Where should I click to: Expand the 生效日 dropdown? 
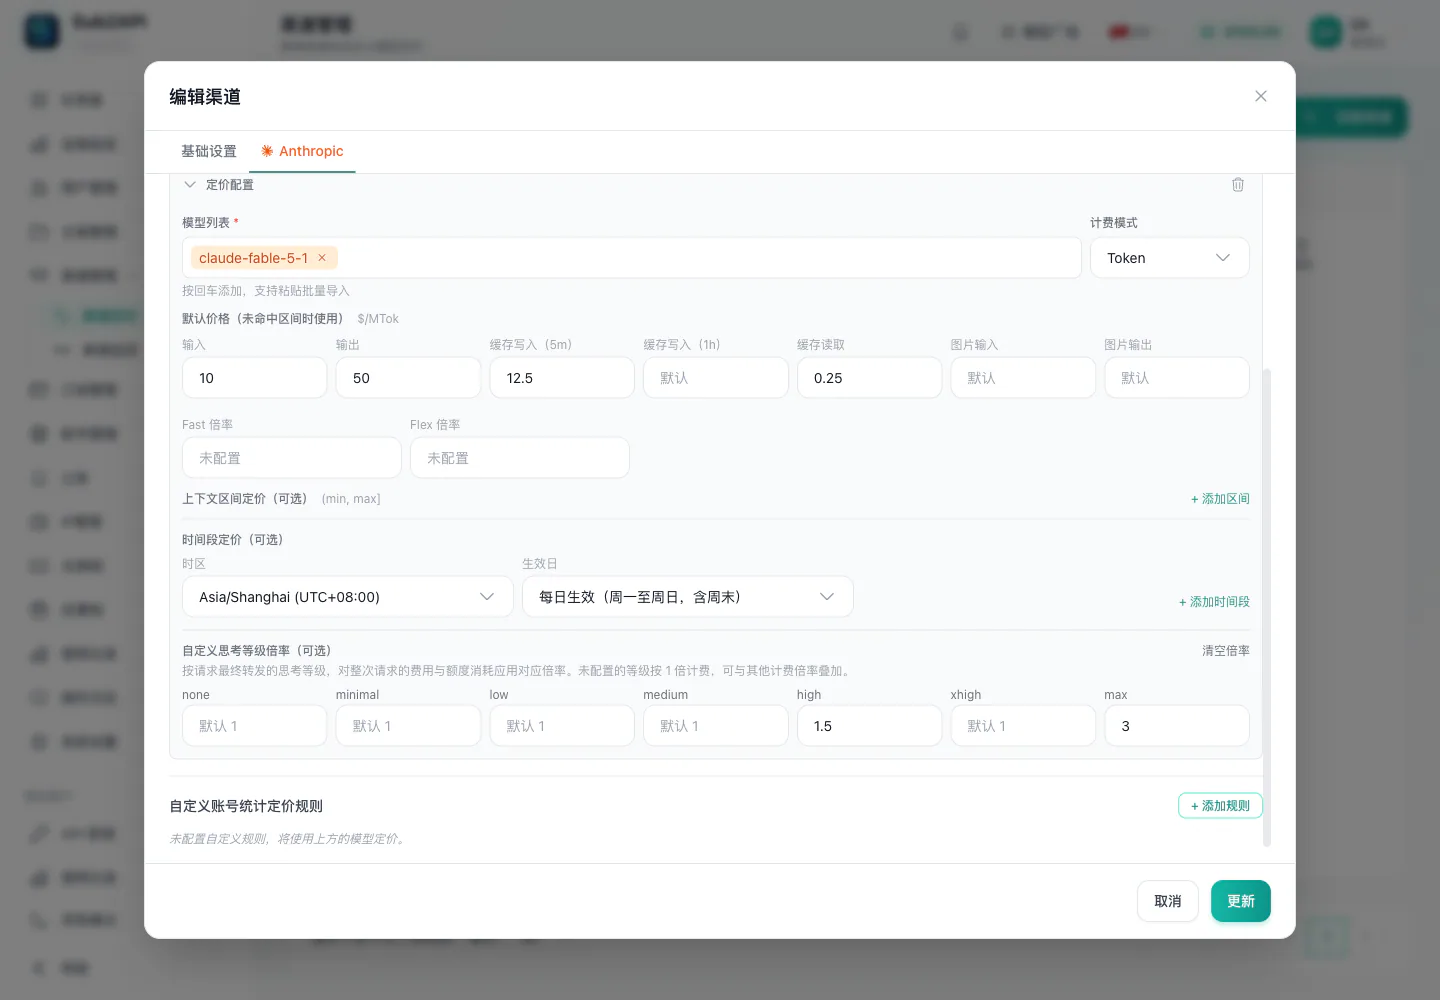pyautogui.click(x=687, y=597)
